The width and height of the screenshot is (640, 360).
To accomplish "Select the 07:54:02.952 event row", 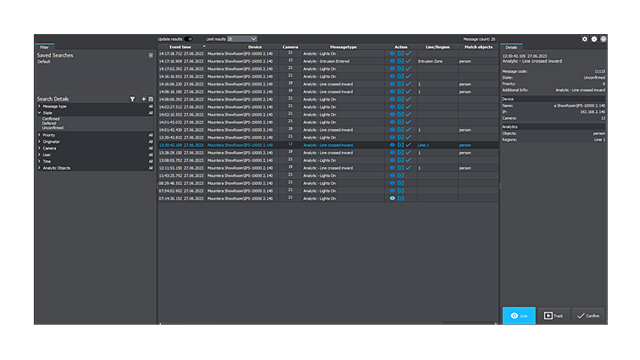I will click(328, 191).
